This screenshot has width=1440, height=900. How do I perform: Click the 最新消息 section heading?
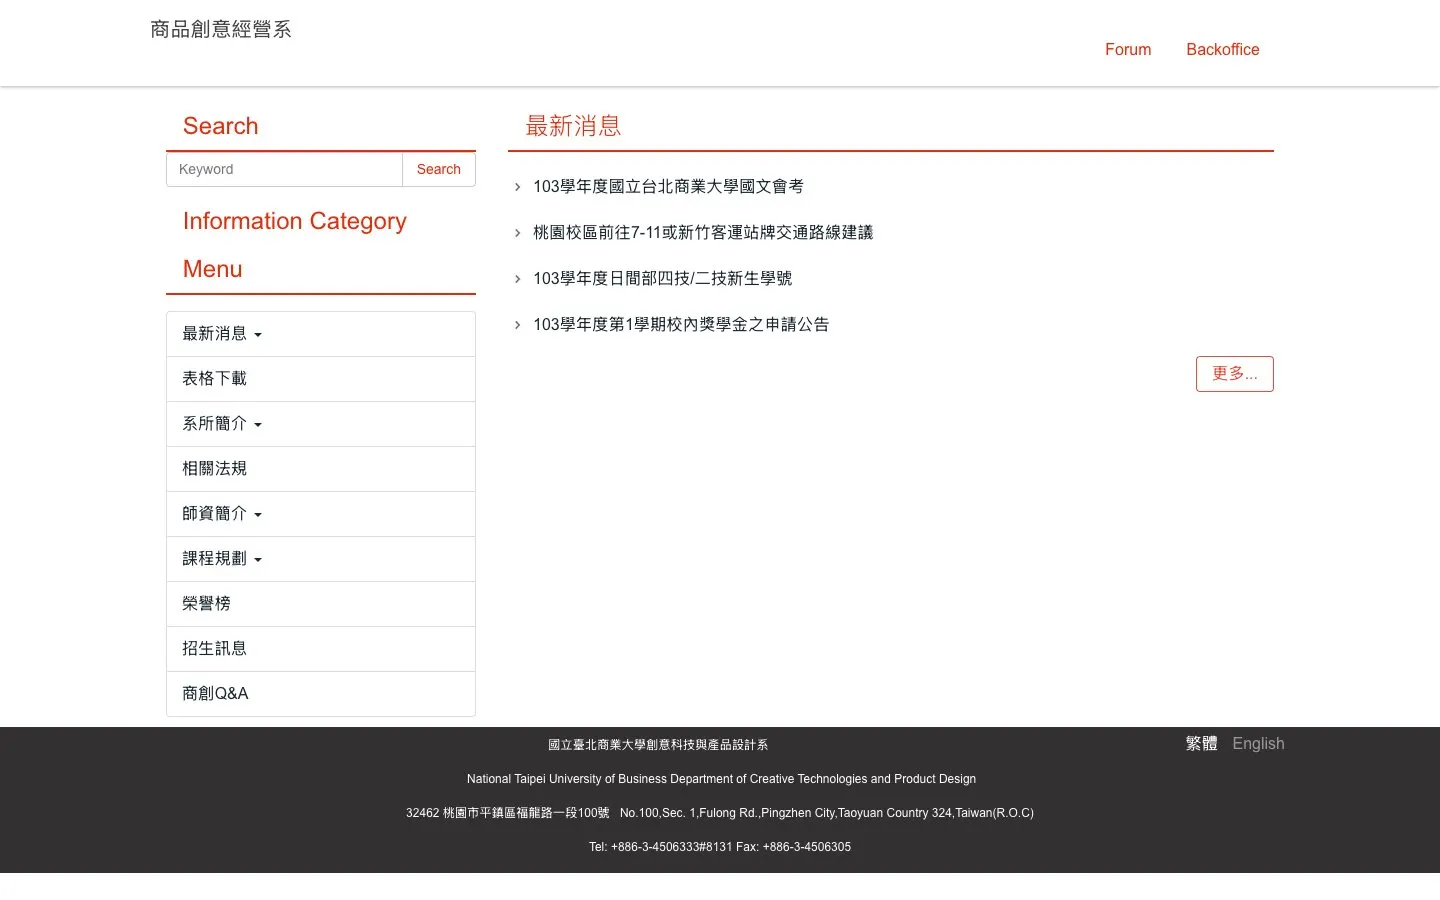pos(573,126)
